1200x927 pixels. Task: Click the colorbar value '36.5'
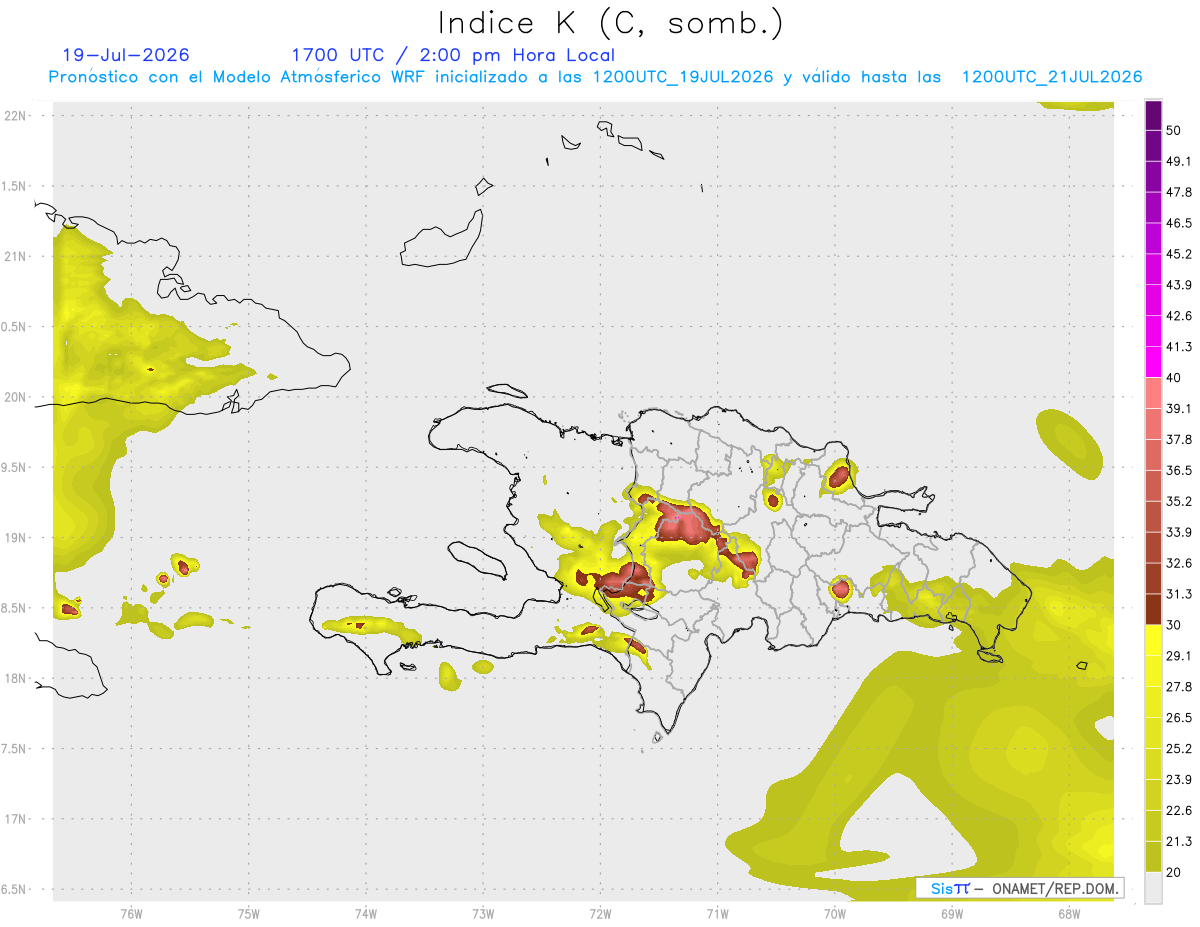pyautogui.click(x=1179, y=470)
